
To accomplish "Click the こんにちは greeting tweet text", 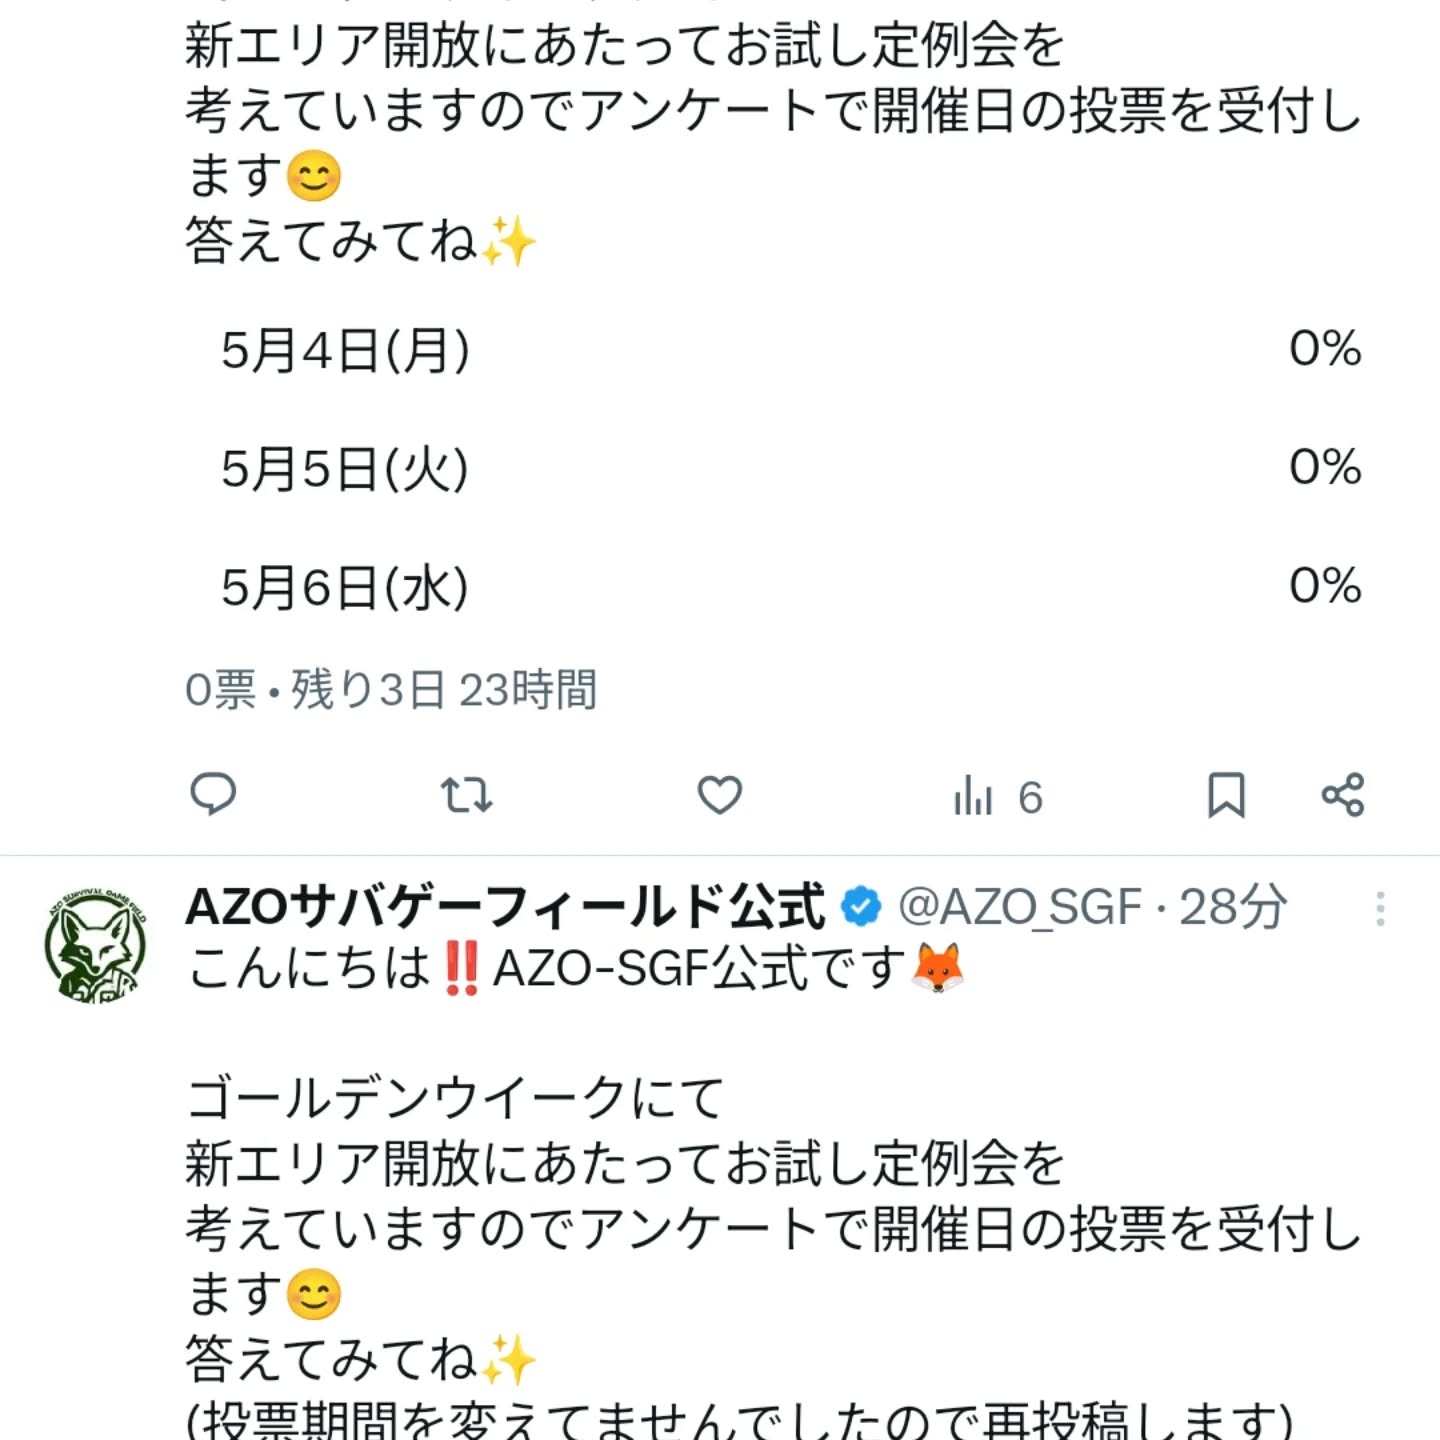I will tap(570, 963).
